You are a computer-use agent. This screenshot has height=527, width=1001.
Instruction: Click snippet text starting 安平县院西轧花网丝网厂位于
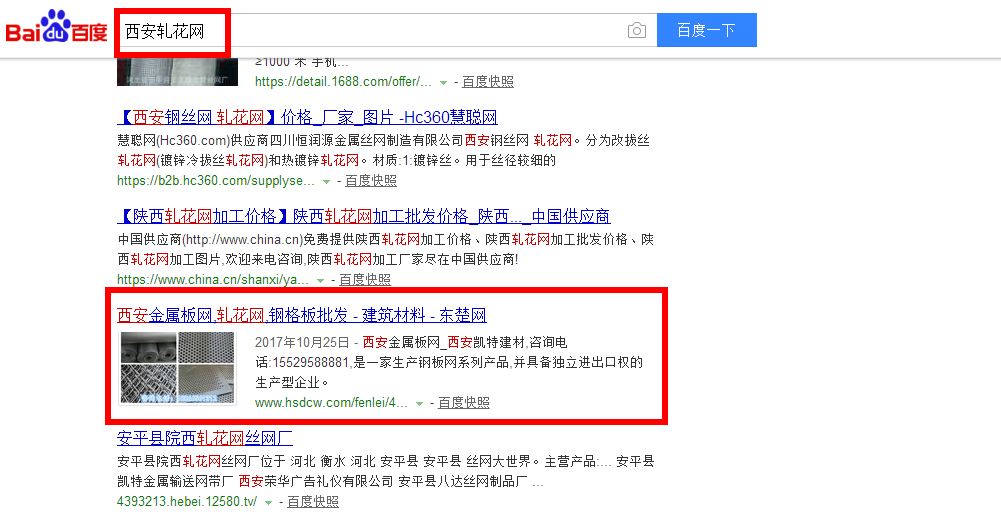[x=386, y=471]
